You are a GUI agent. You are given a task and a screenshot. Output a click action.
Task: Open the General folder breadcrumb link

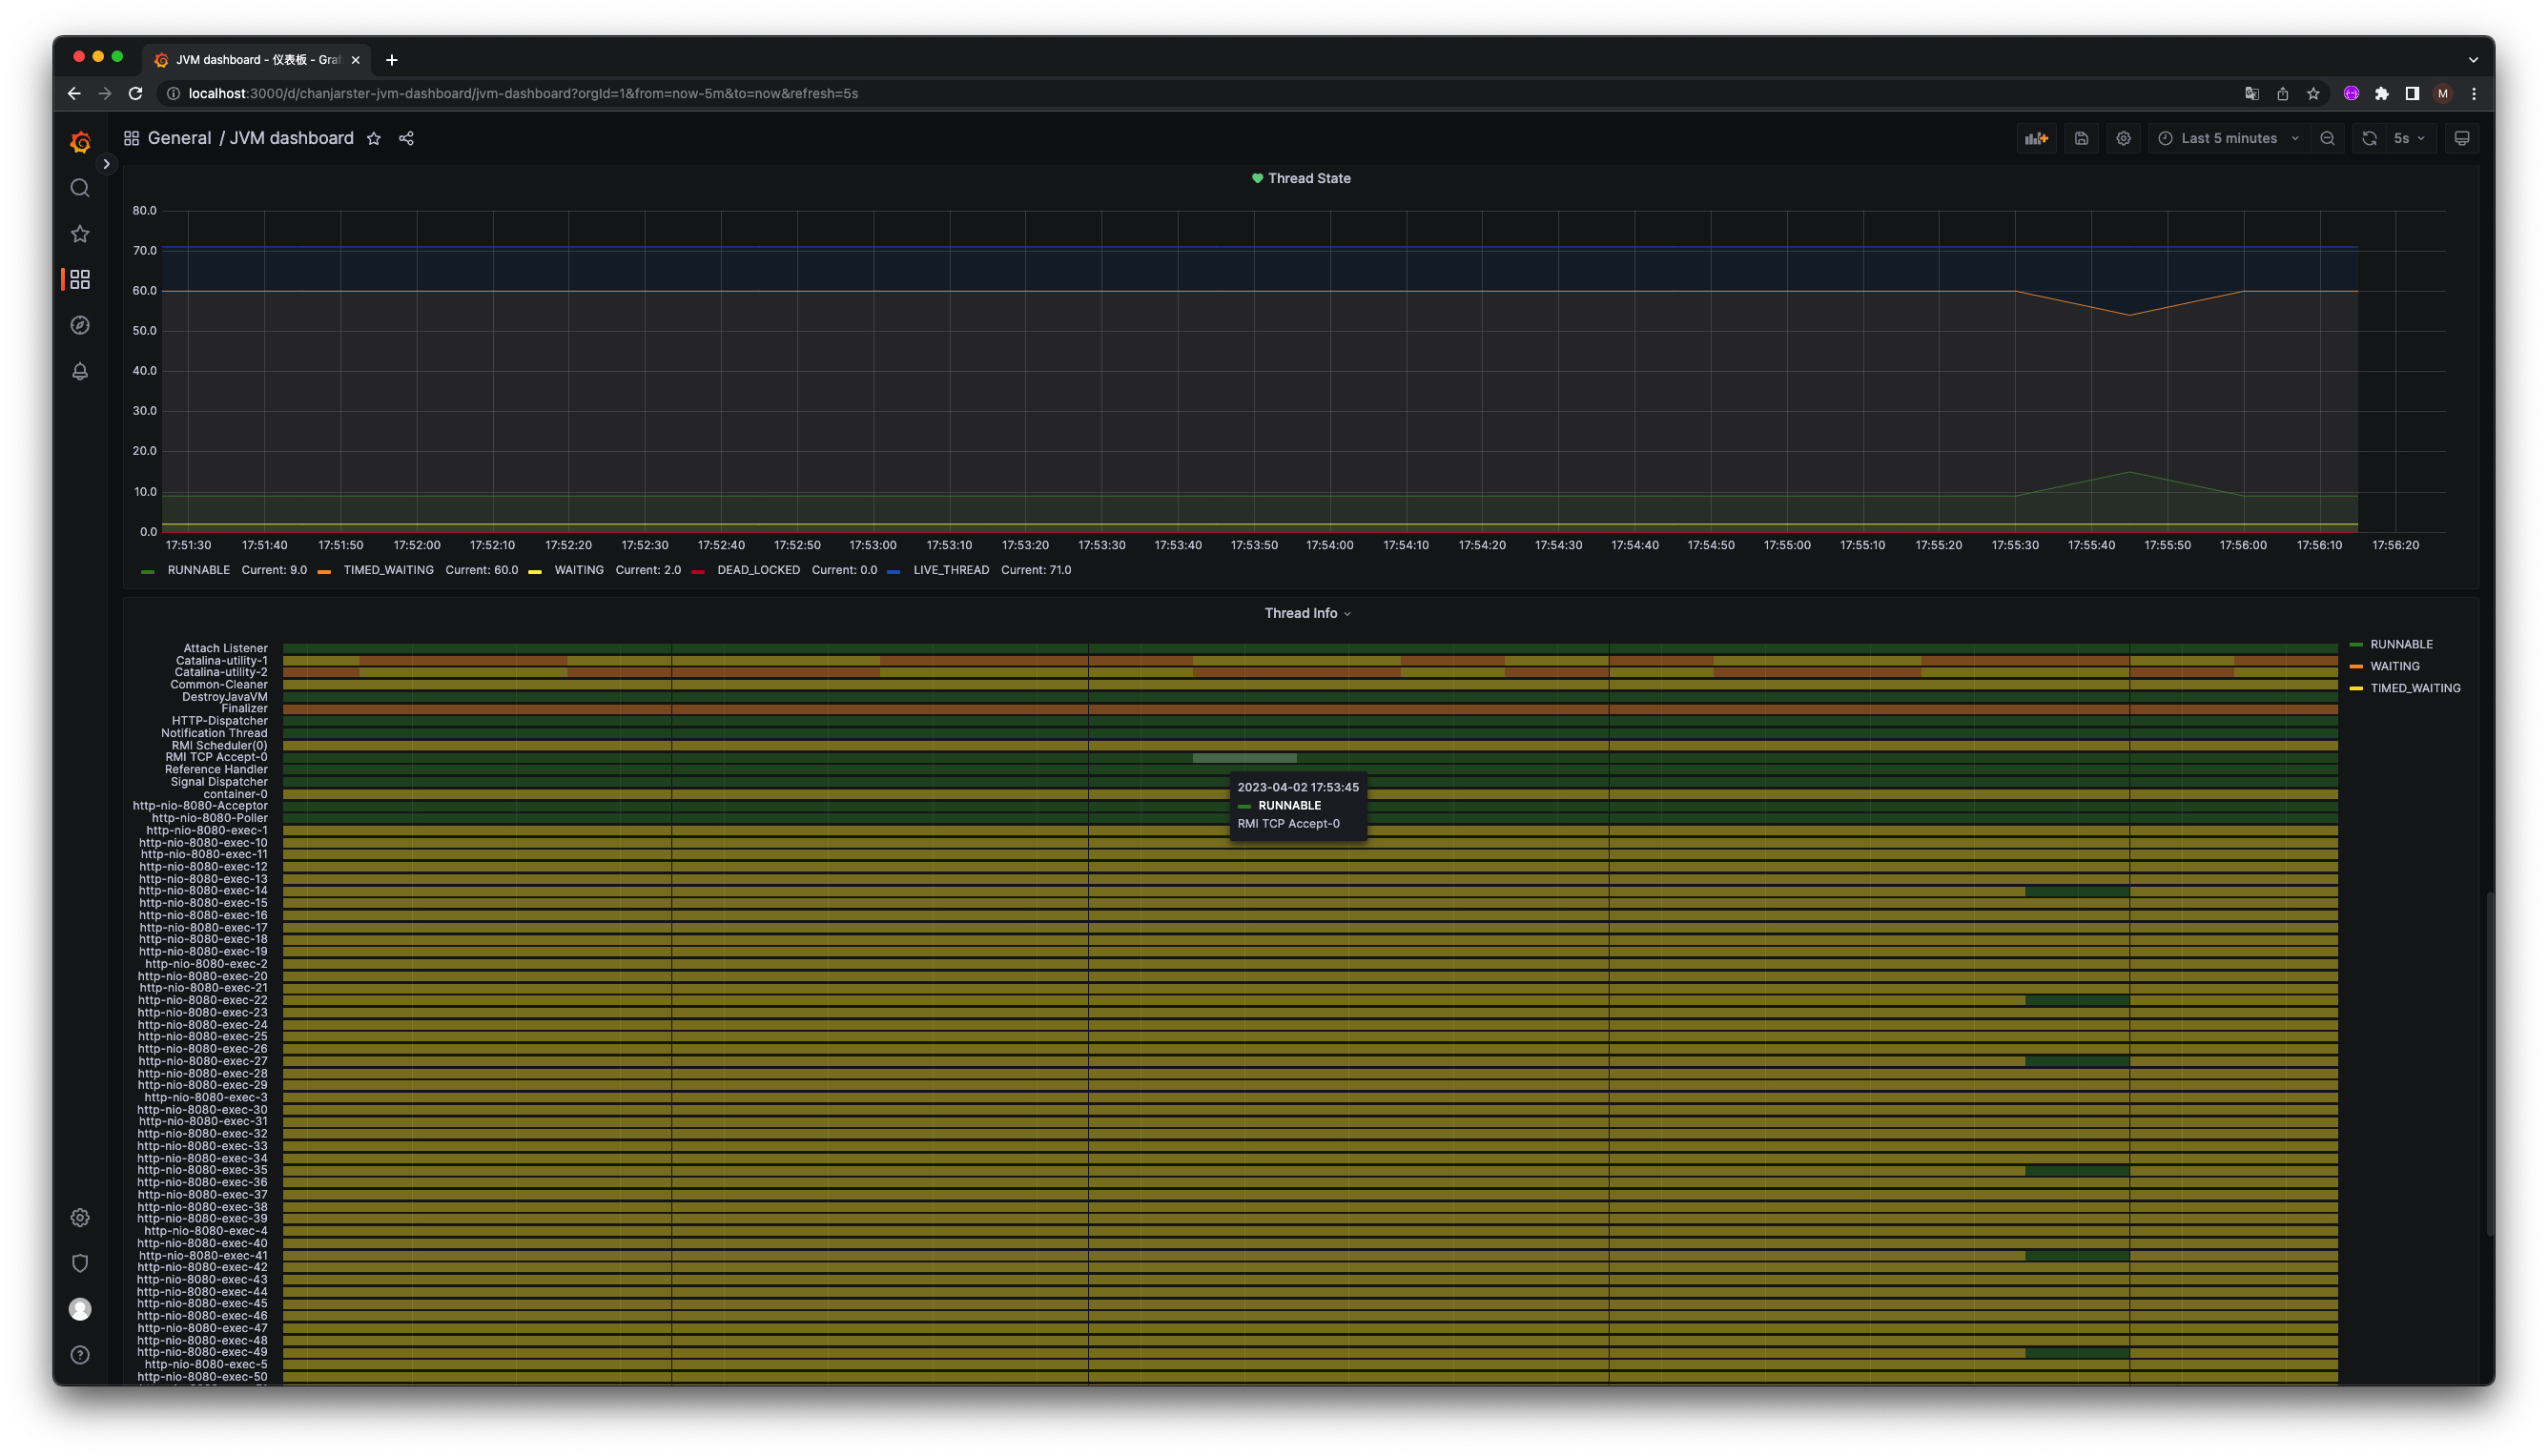pos(179,138)
